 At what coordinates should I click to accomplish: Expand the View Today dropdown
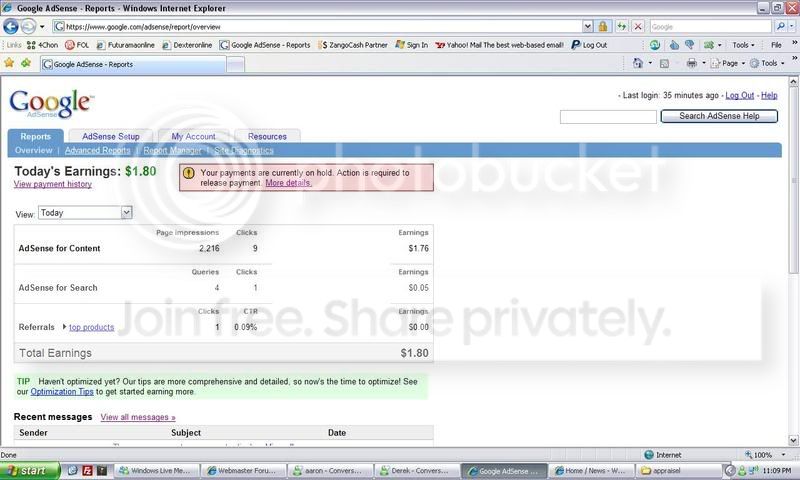coord(127,212)
